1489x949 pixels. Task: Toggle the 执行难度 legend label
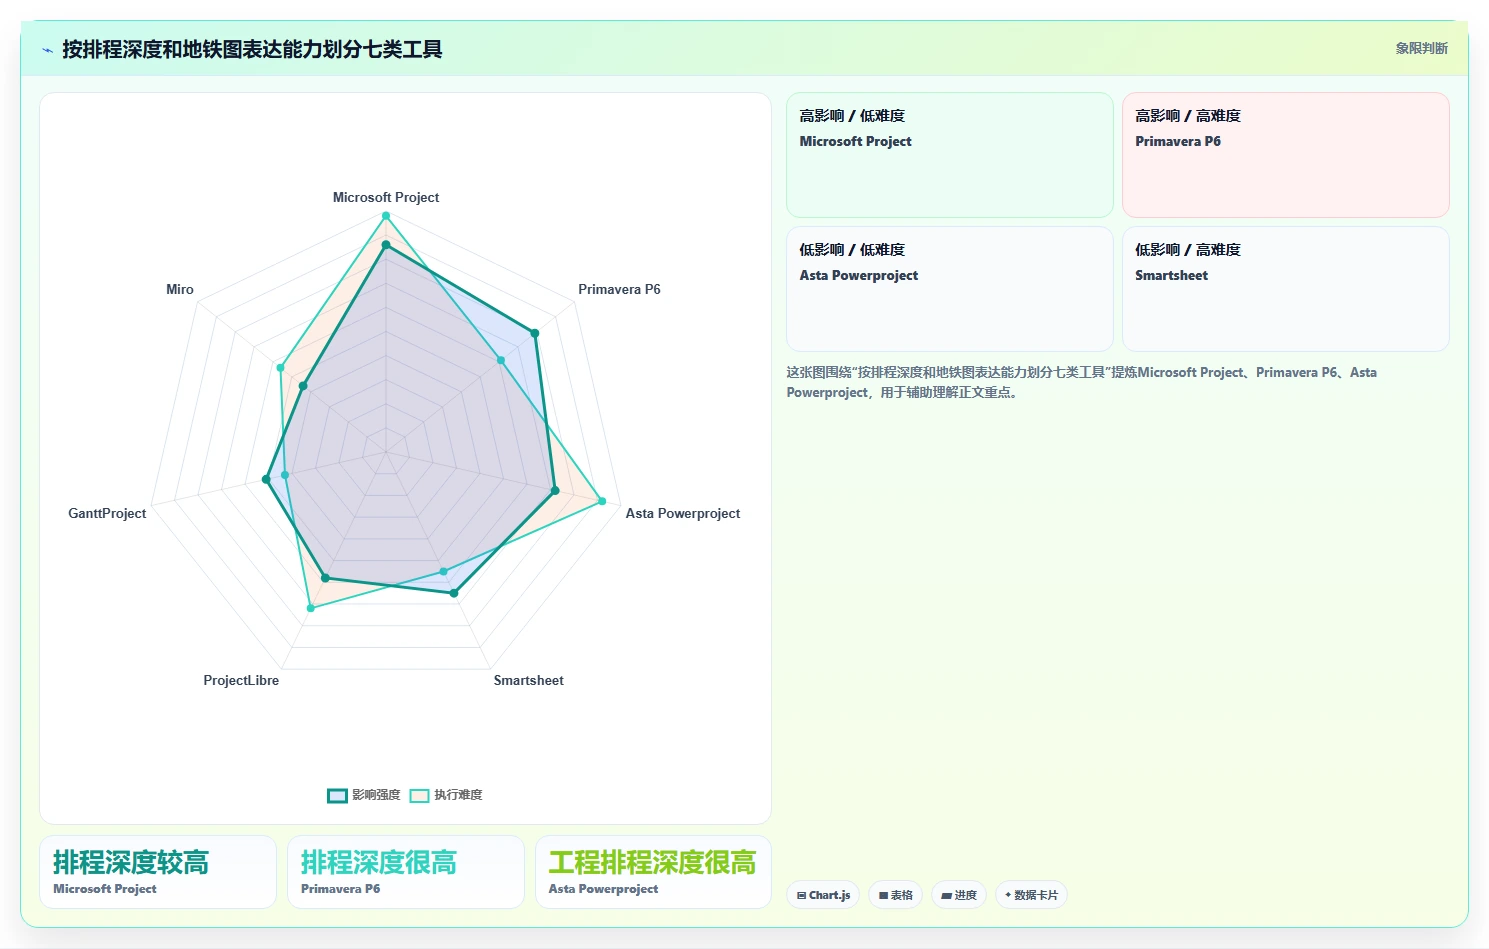(x=458, y=795)
